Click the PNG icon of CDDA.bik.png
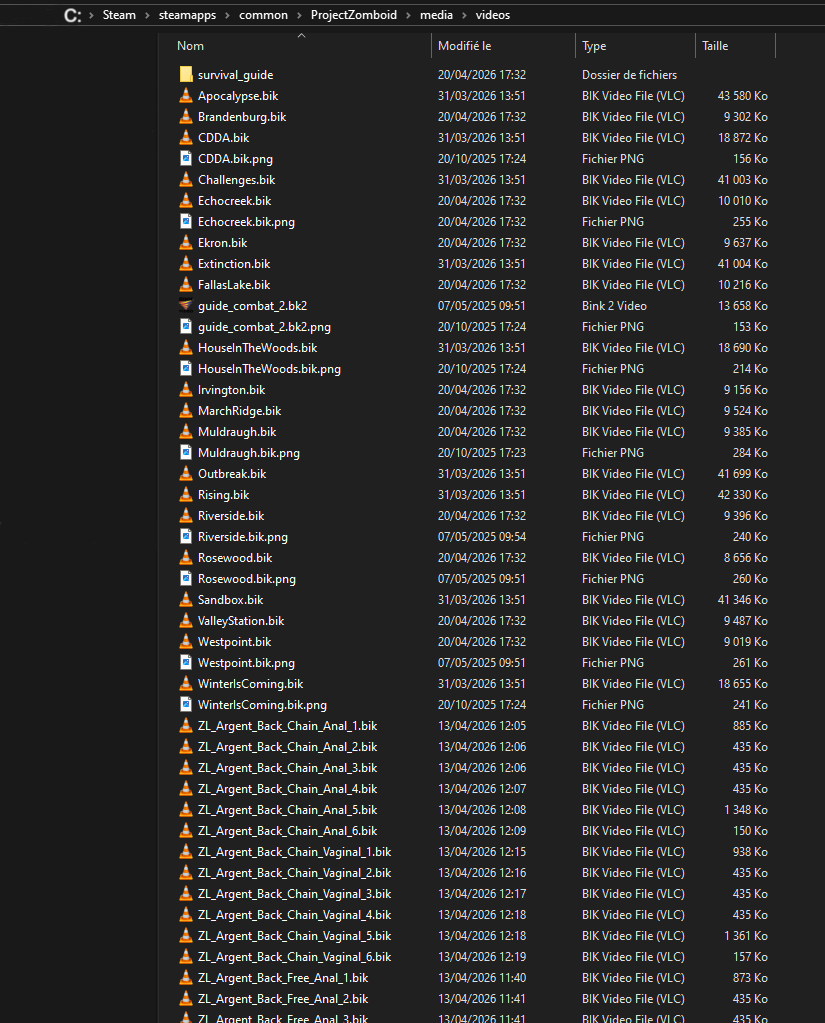The width and height of the screenshot is (825, 1023). coord(186,159)
